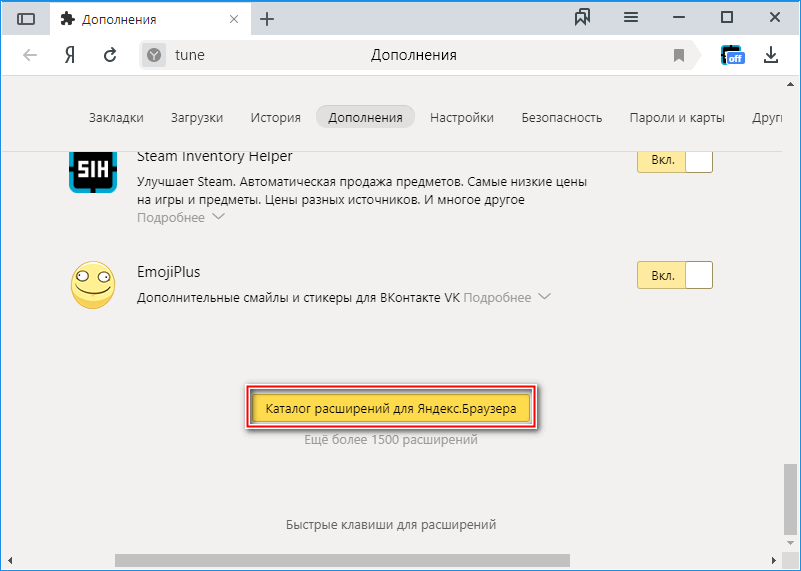
Task: Toggle the Steam Inventory Helper switch
Action: (x=675, y=161)
